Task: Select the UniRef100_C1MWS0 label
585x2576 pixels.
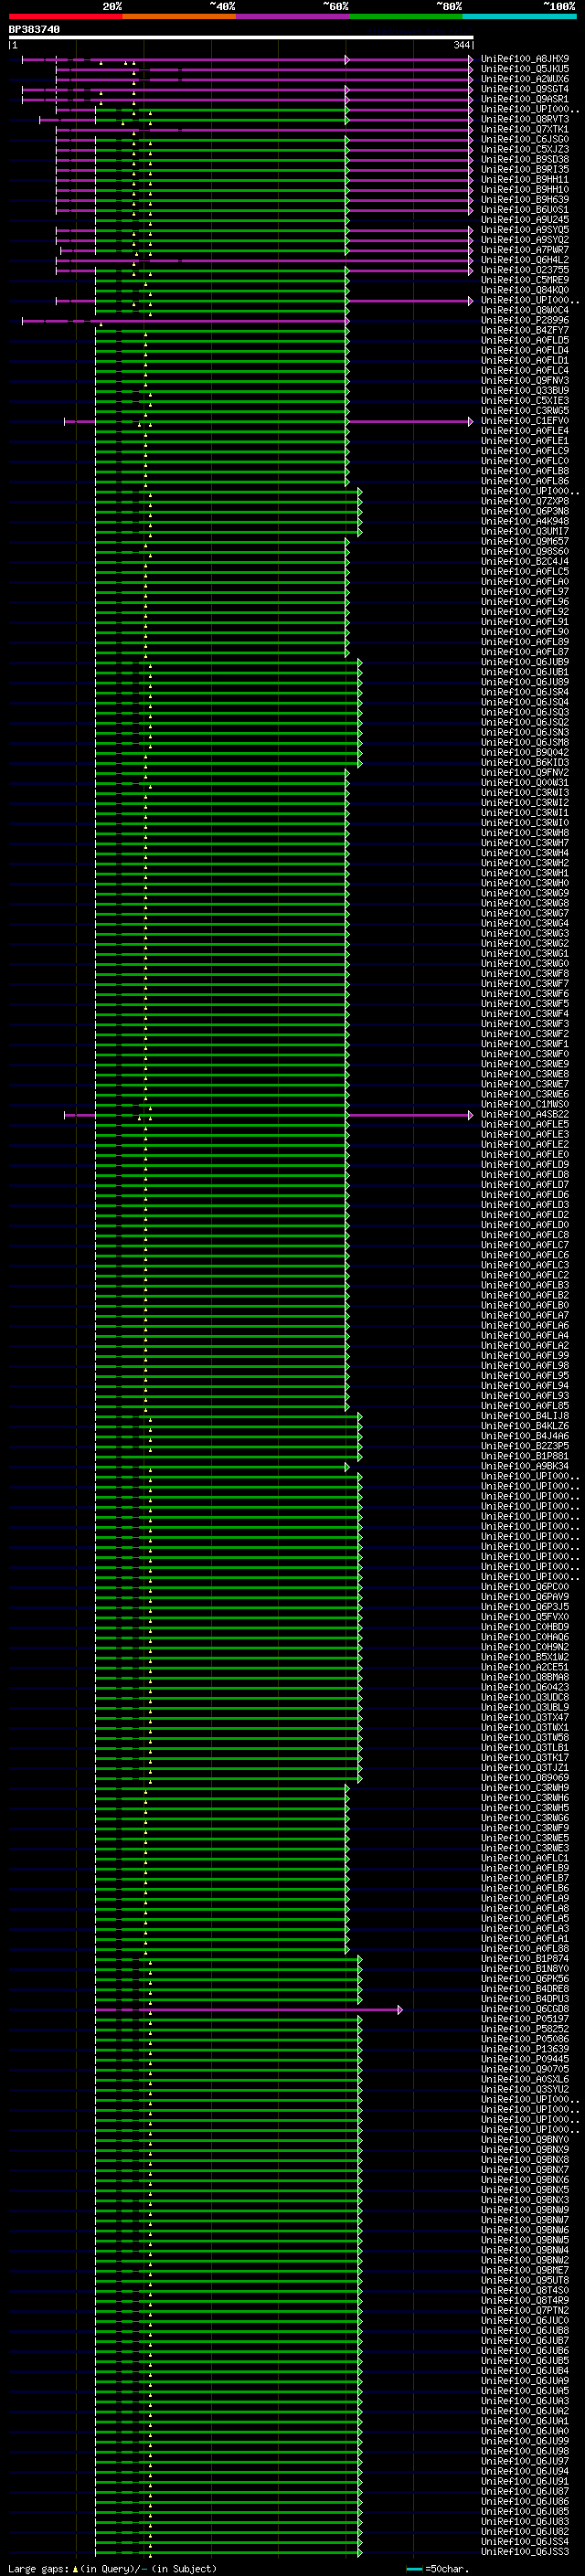Action: pyautogui.click(x=525, y=1104)
